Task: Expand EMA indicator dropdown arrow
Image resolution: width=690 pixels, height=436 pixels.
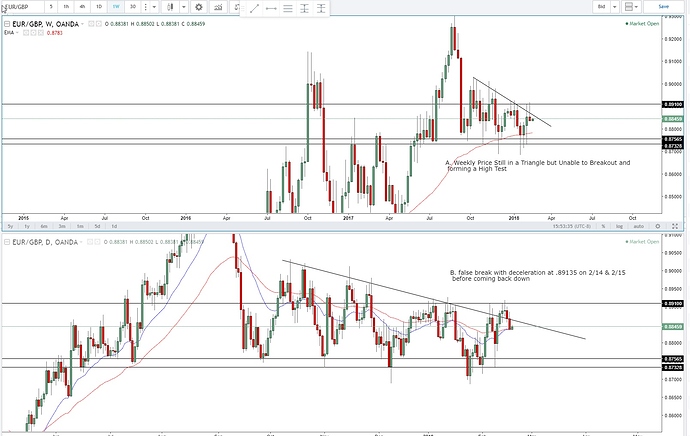Action: [17, 33]
